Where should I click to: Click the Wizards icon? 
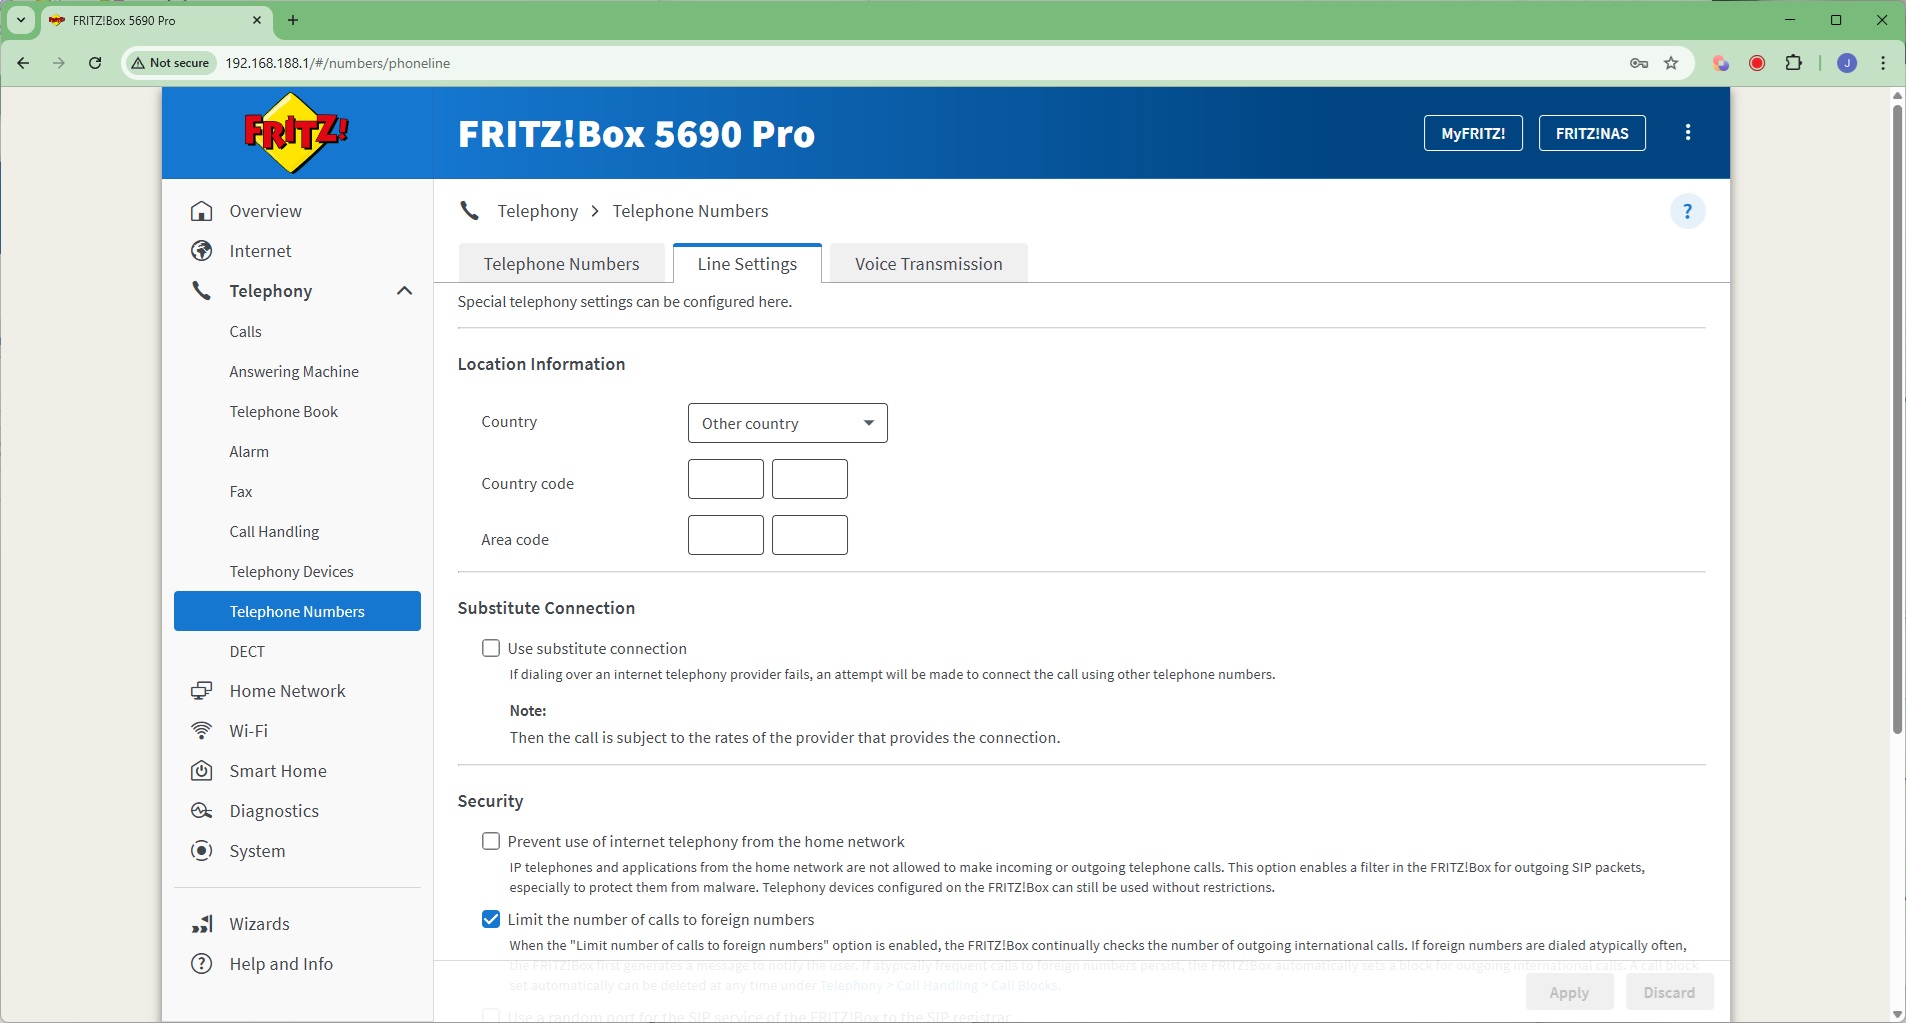tap(202, 924)
